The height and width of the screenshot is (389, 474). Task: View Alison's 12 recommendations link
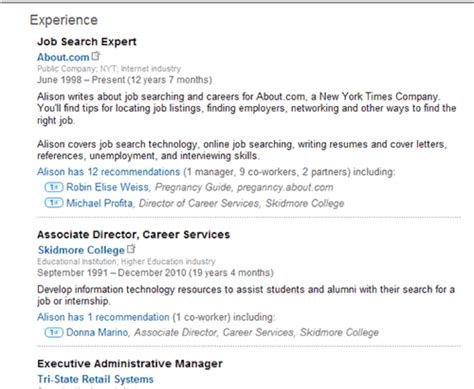pos(108,172)
